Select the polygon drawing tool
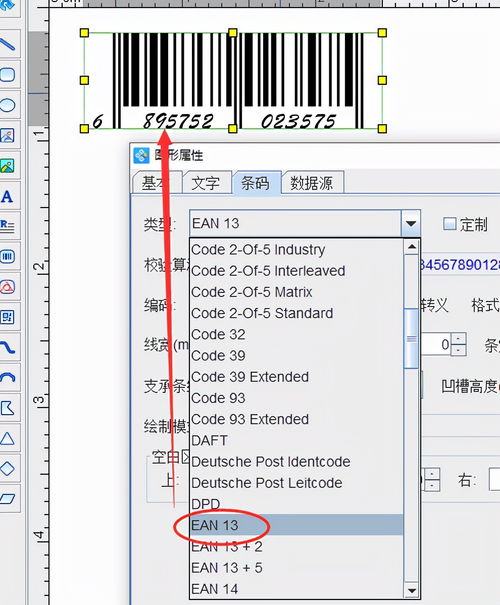The width and height of the screenshot is (500, 605). click(8, 408)
